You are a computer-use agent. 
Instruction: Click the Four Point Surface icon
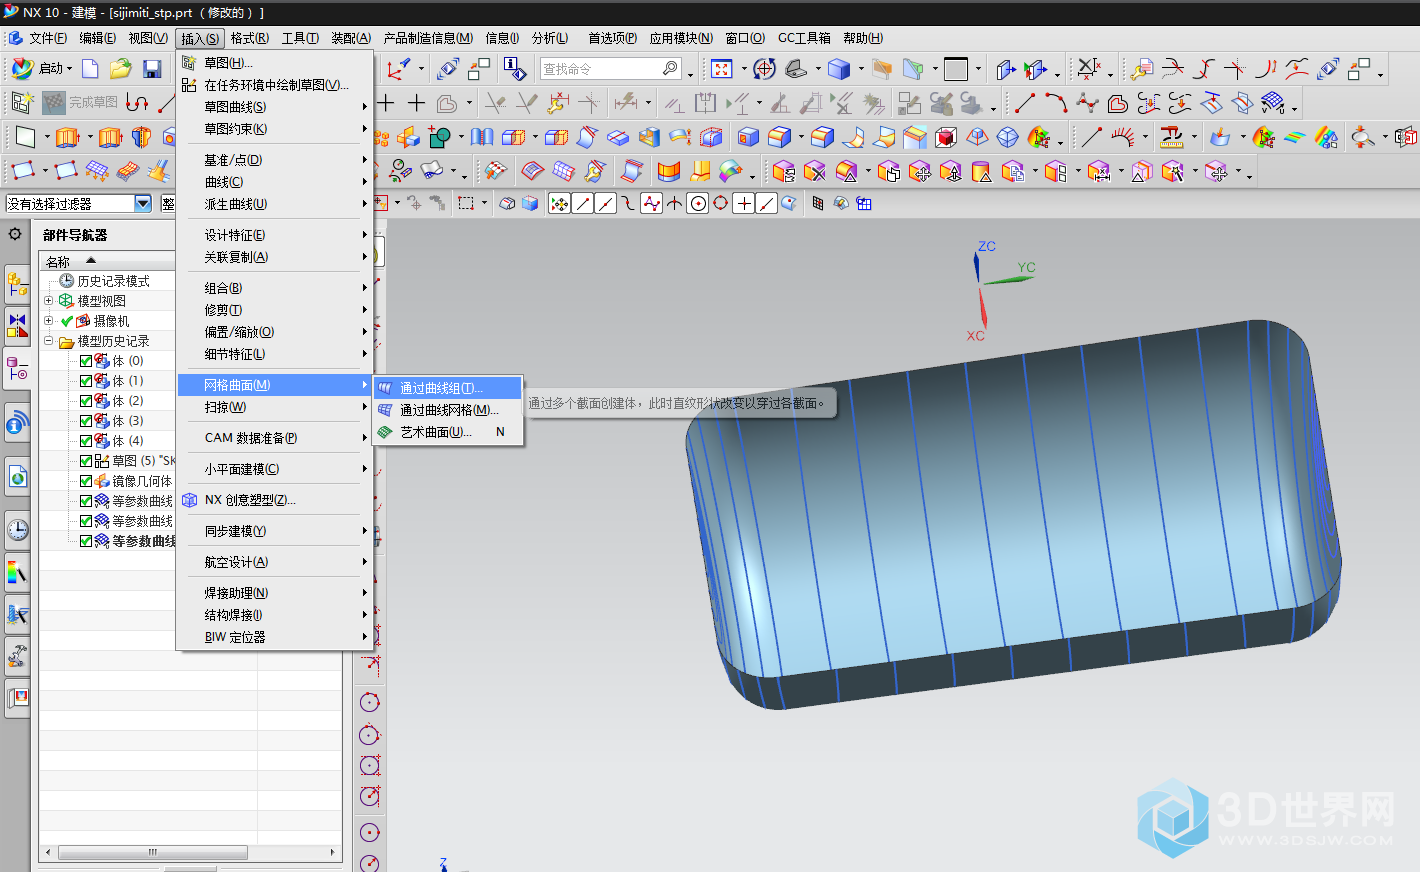coord(24,171)
